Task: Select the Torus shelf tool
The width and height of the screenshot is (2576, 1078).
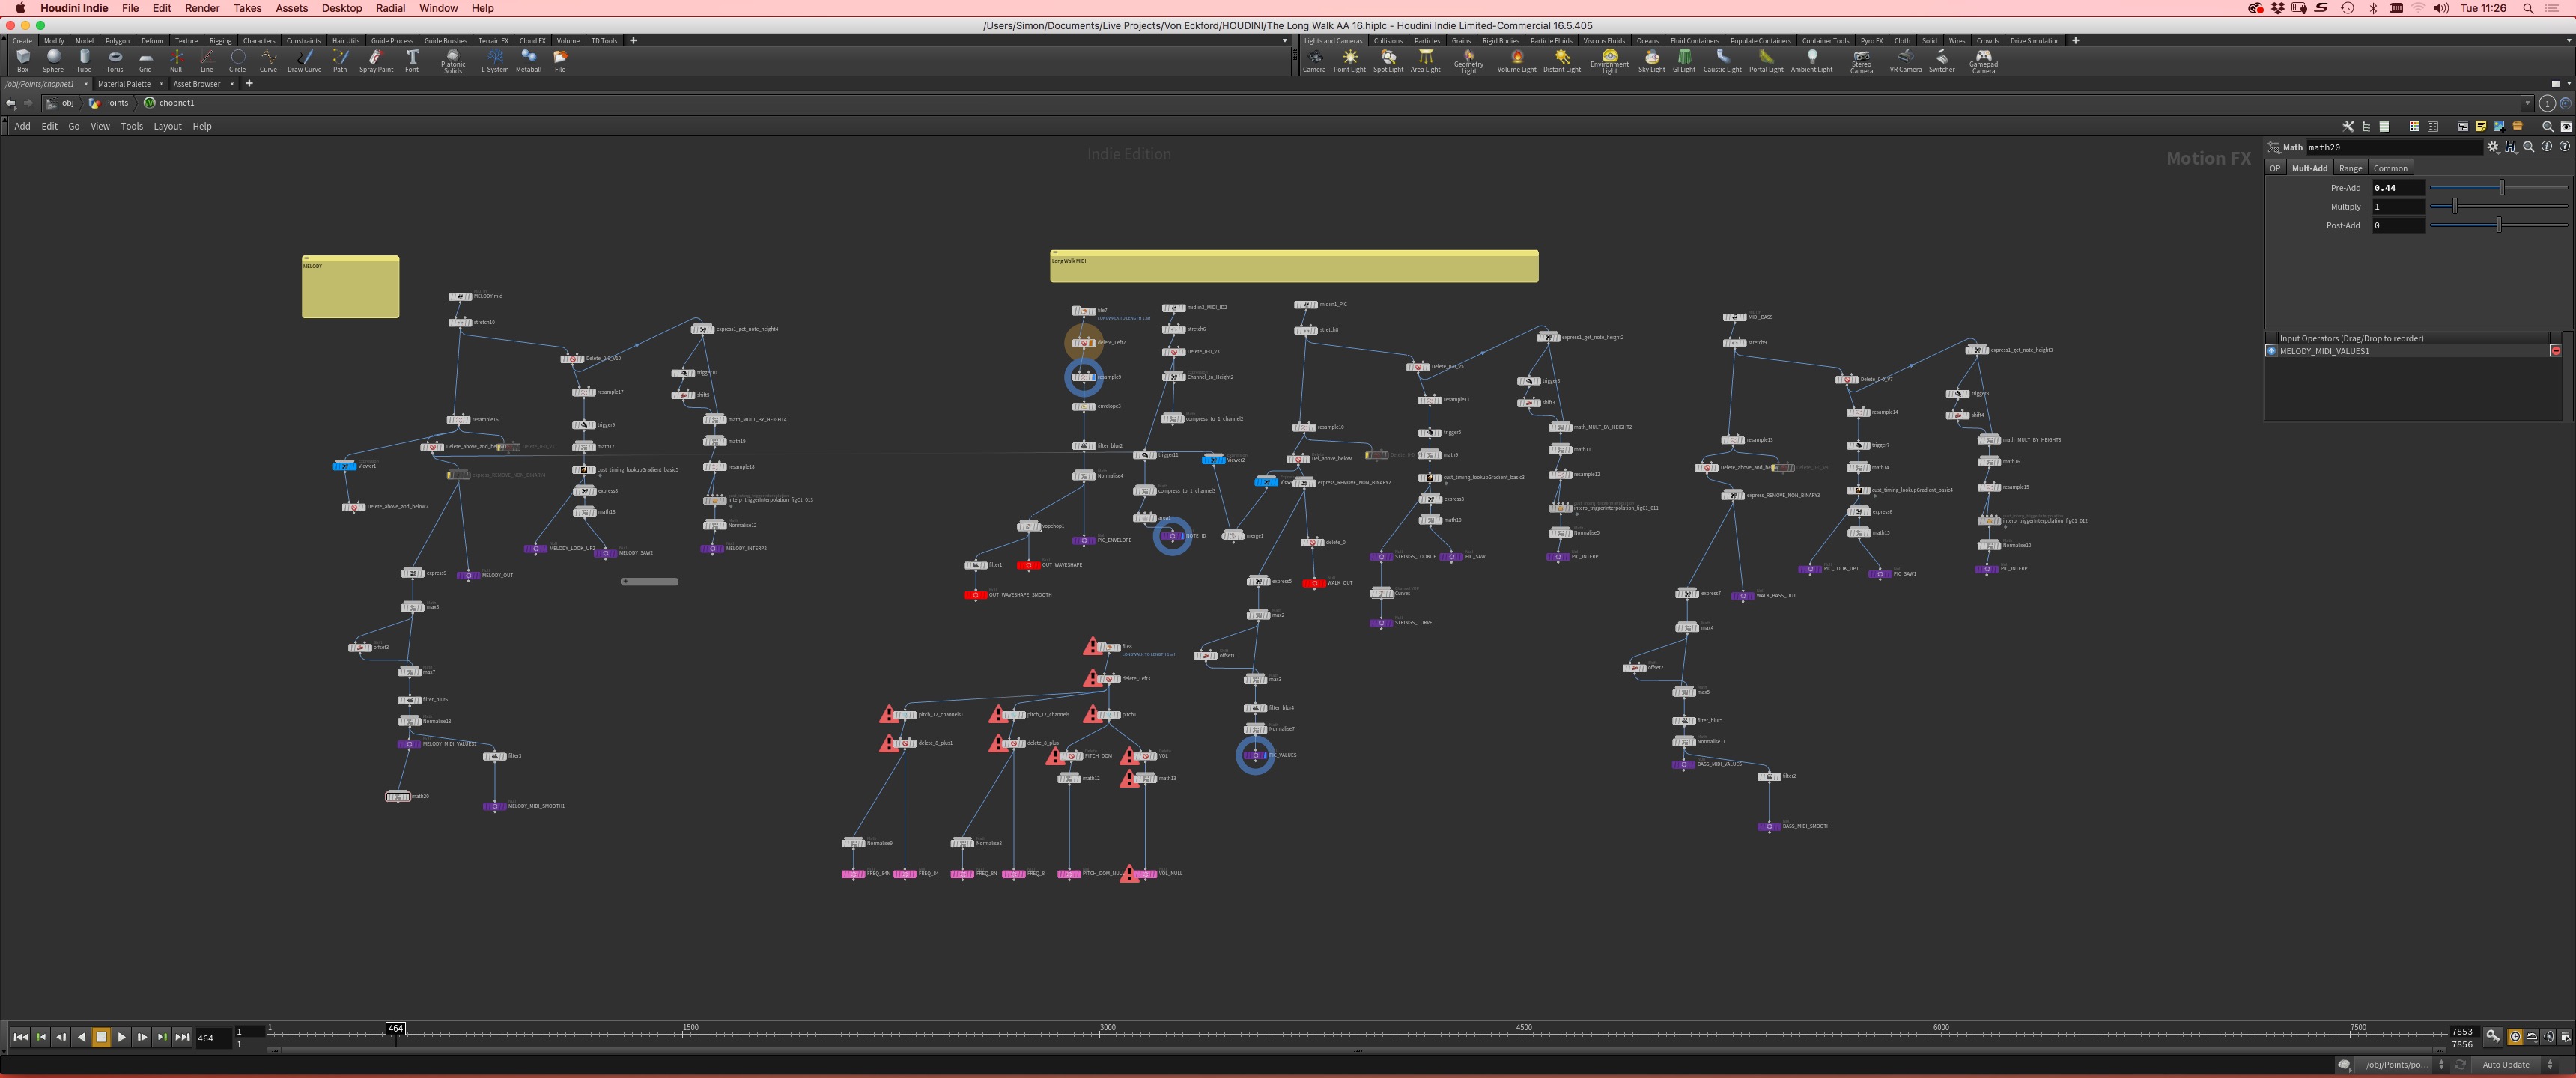Action: coord(114,60)
